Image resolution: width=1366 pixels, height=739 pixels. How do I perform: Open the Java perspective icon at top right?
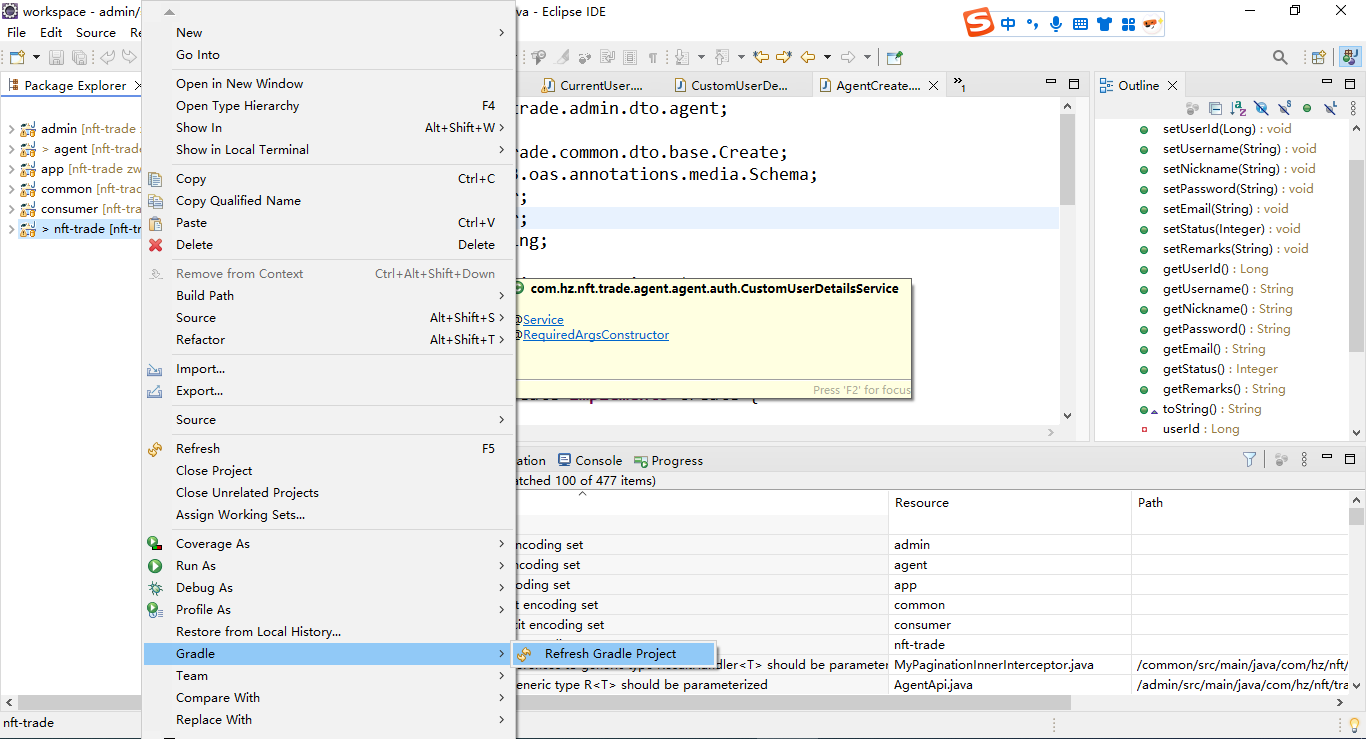pyautogui.click(x=1349, y=57)
